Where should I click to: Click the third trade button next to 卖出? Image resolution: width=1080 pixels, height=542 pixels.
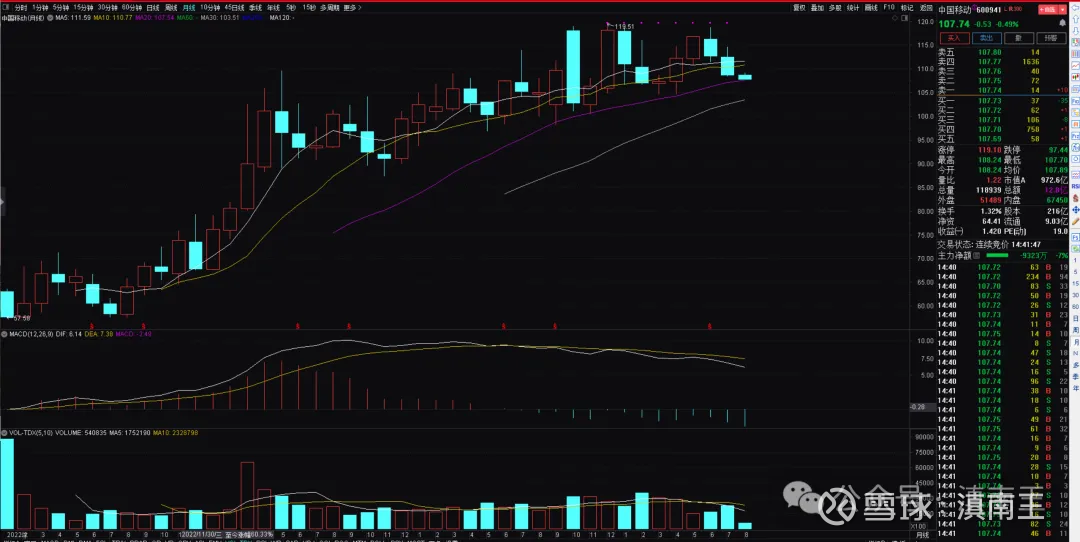(x=1018, y=38)
